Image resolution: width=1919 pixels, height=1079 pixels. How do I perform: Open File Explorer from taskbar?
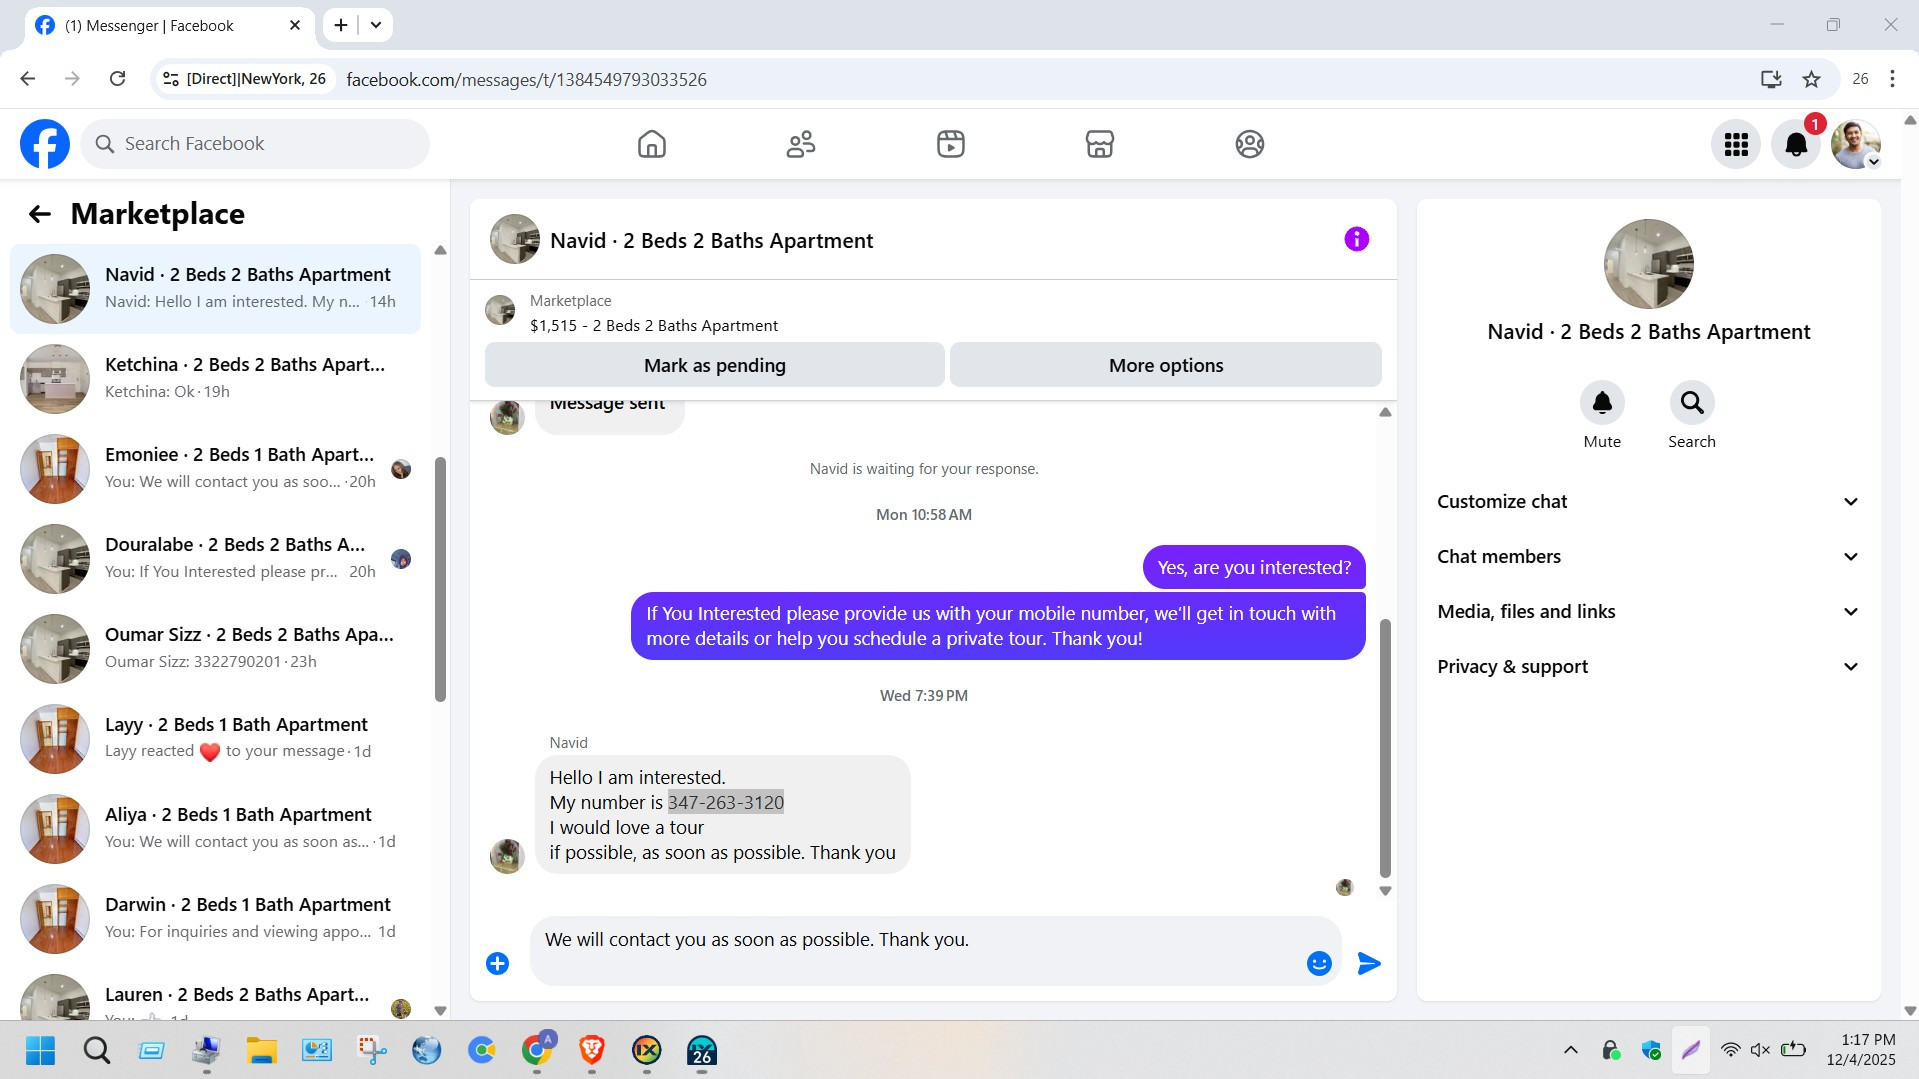[262, 1050]
